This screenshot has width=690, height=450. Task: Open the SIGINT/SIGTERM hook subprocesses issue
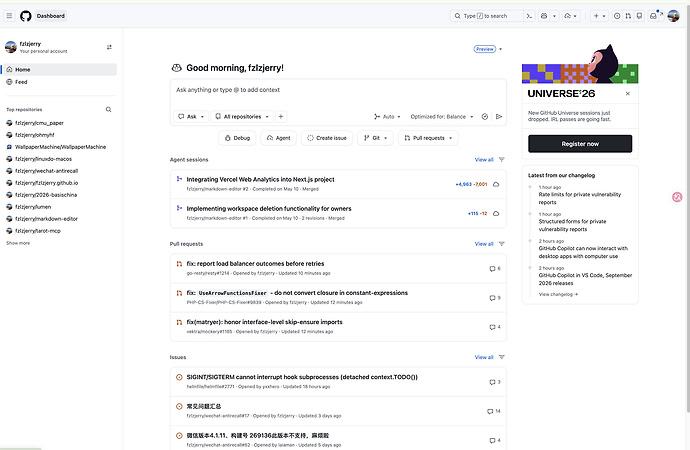pos(302,377)
